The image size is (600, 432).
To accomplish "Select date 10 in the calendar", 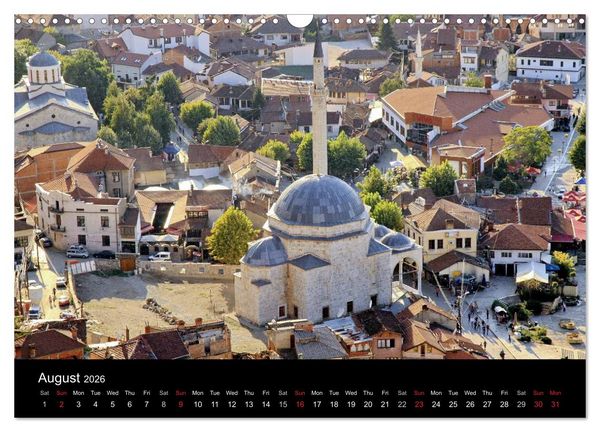I will tap(198, 404).
